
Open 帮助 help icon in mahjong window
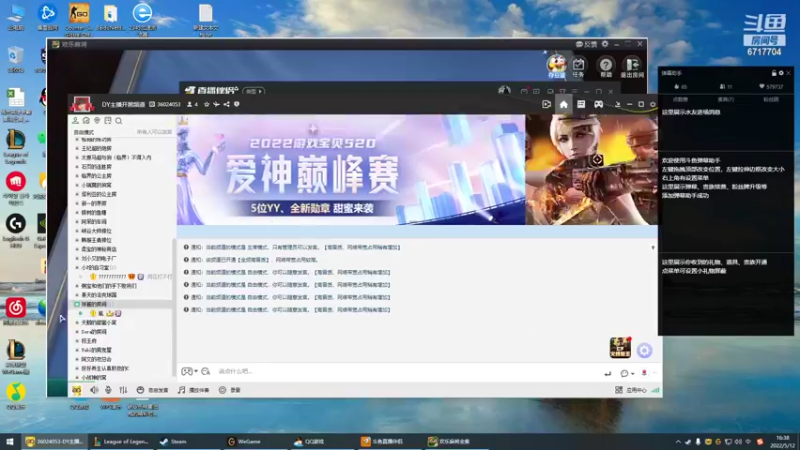[x=606, y=67]
